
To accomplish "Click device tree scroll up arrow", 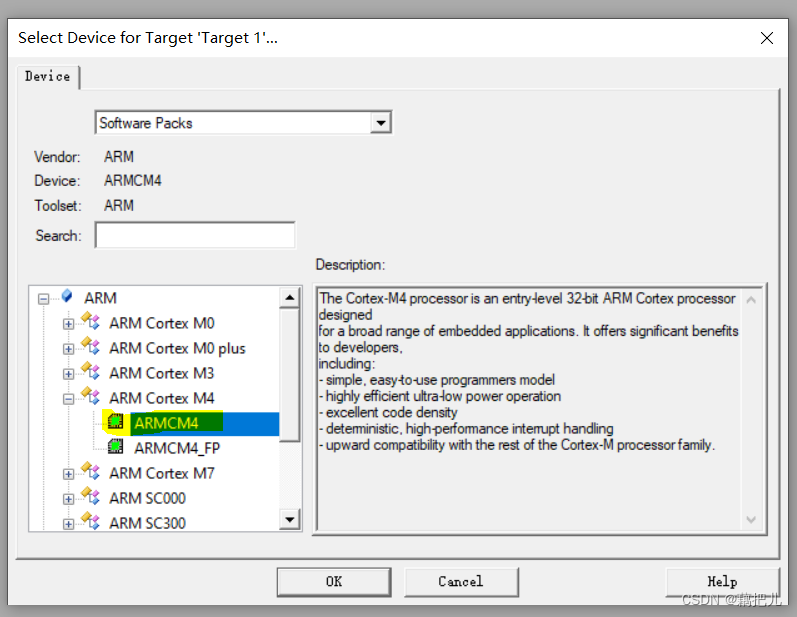I will pyautogui.click(x=290, y=297).
